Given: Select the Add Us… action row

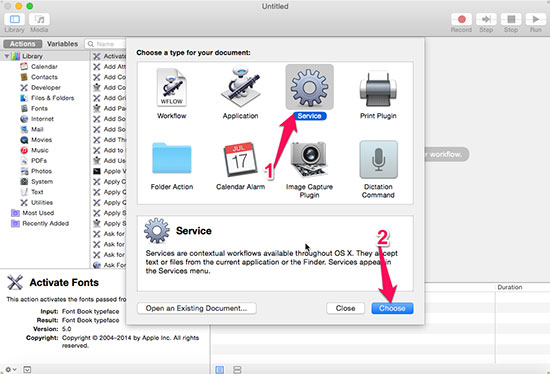Looking at the screenshot, I should pyautogui.click(x=109, y=161).
